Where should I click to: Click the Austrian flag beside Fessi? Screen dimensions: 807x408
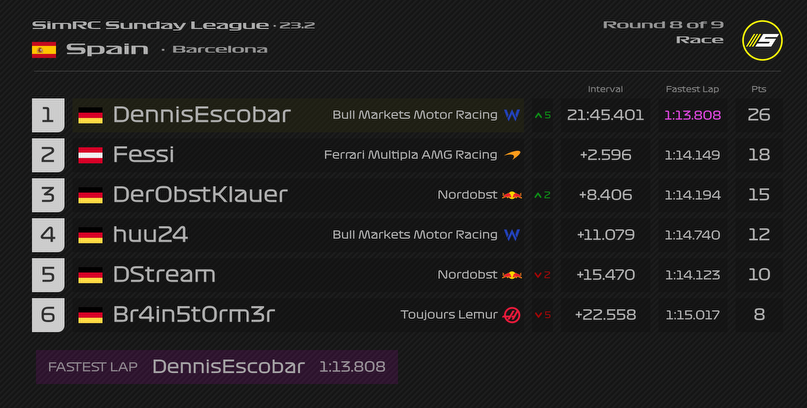pyautogui.click(x=90, y=155)
